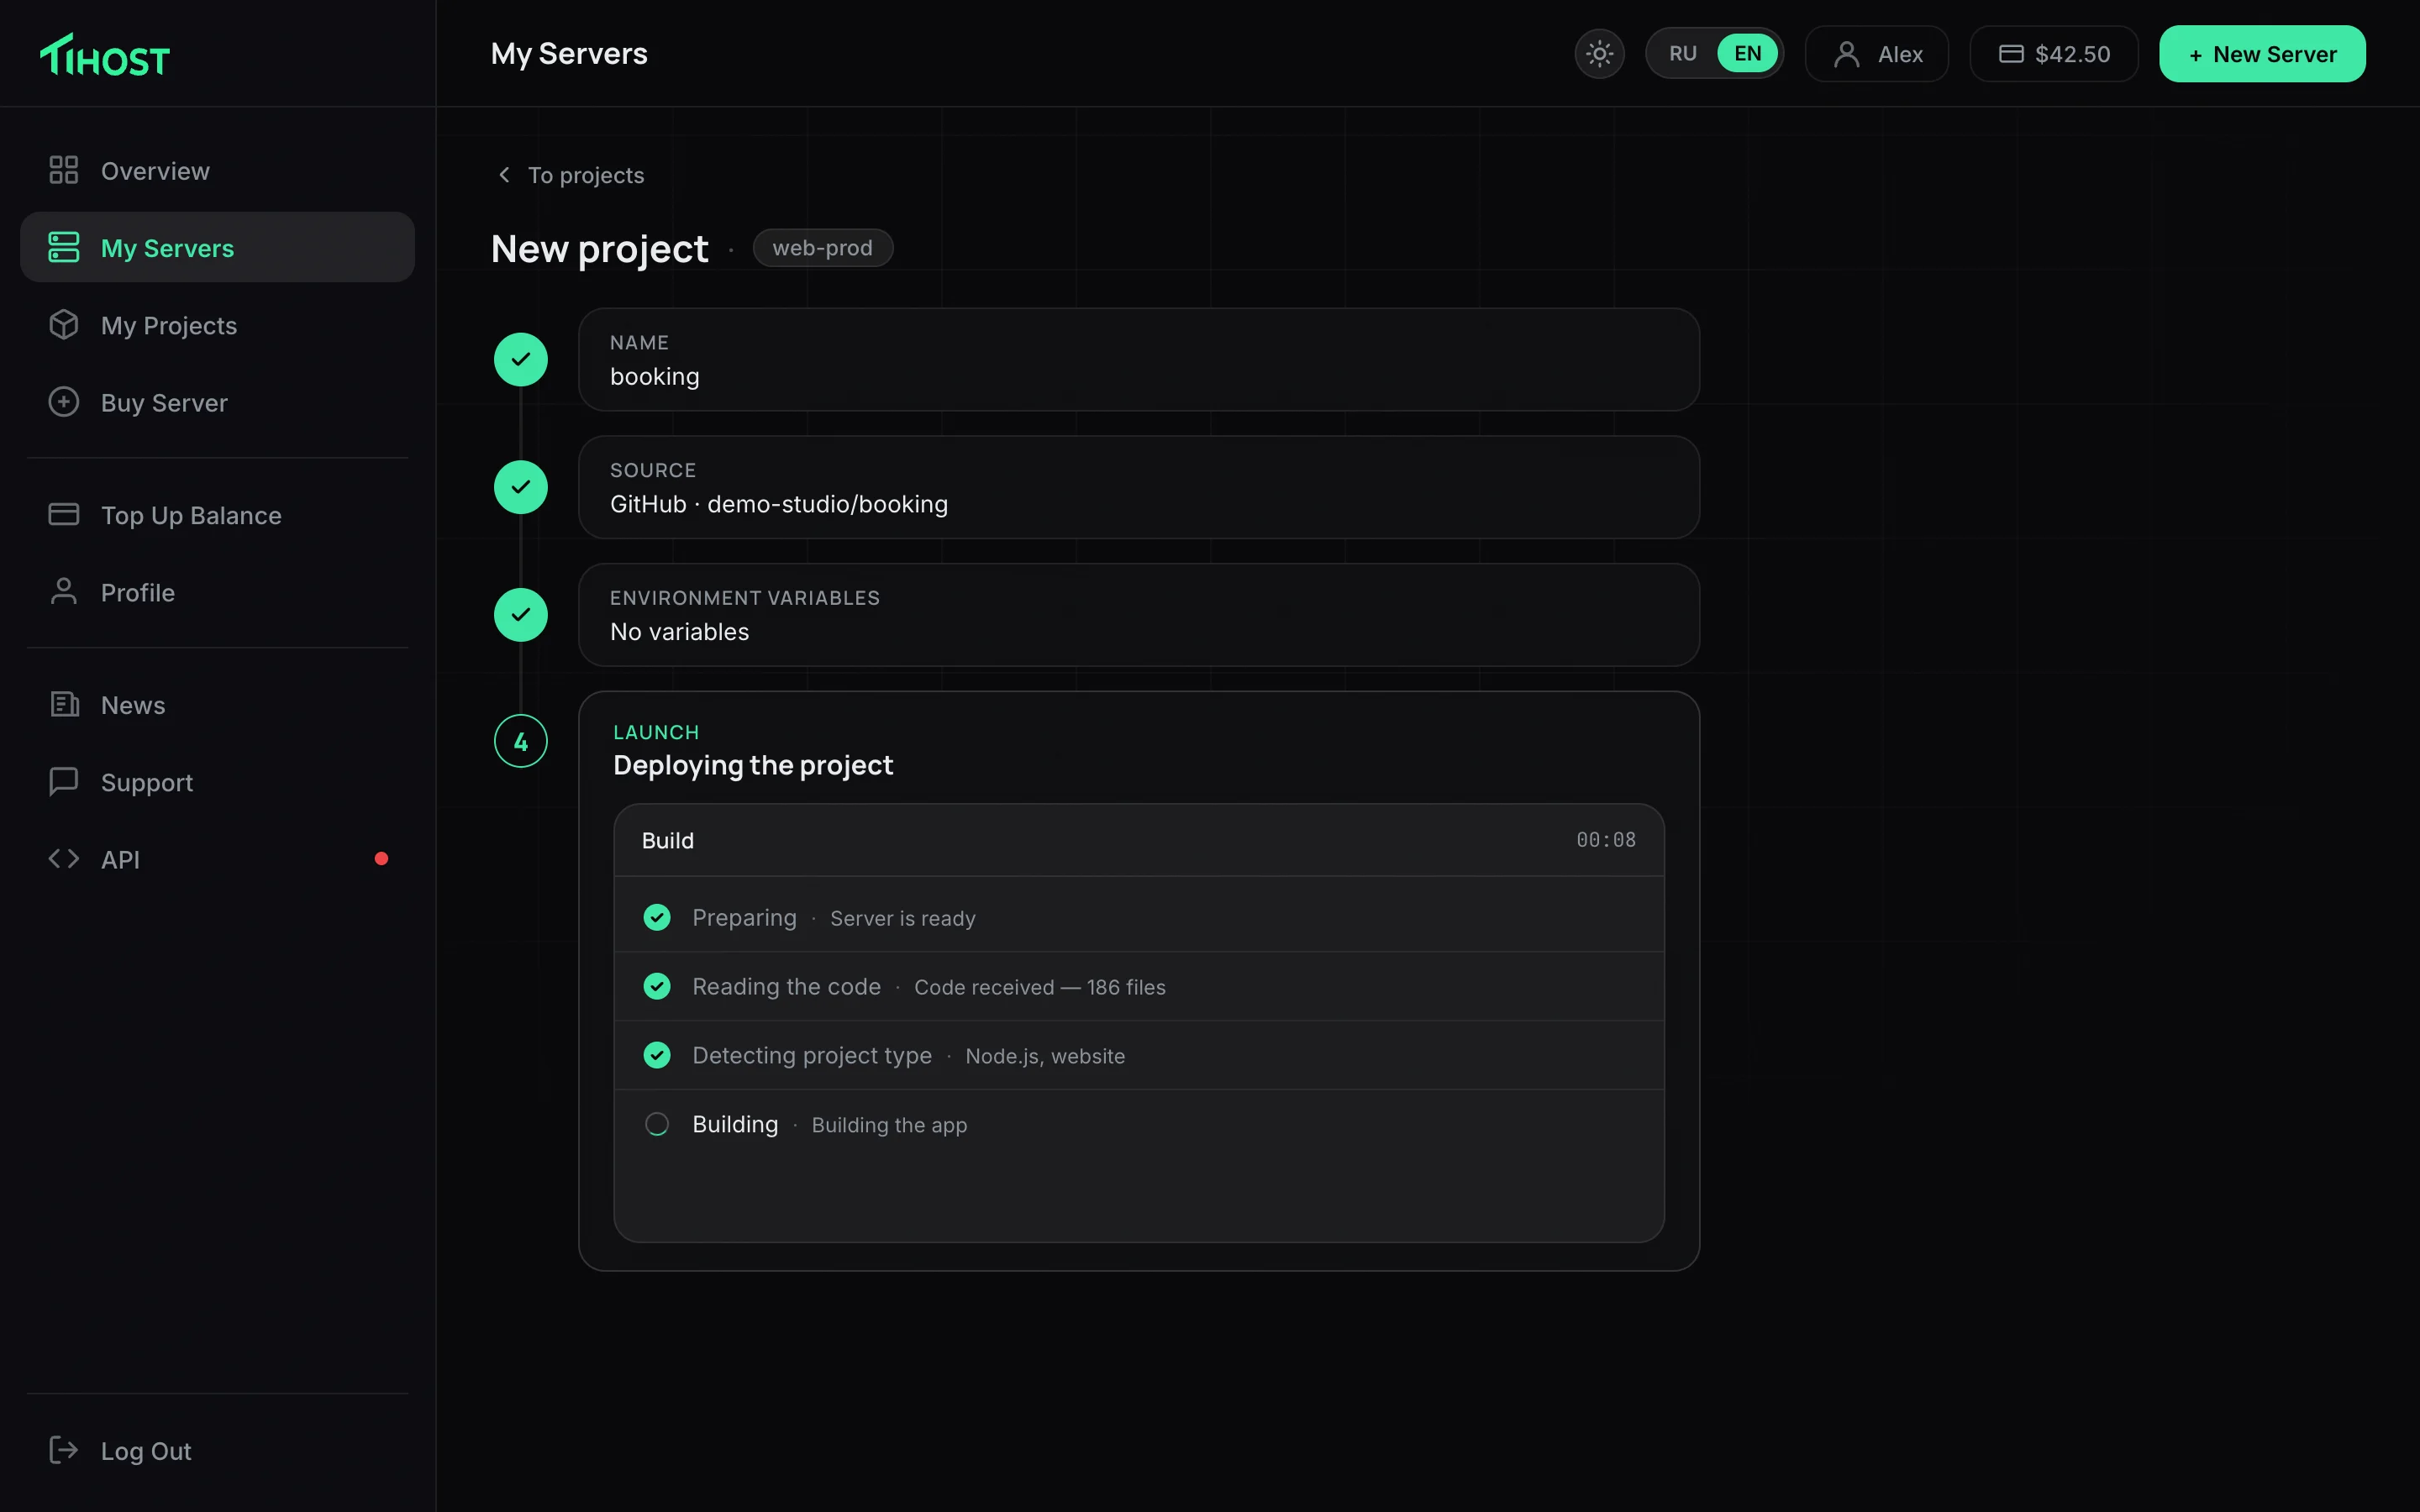Image resolution: width=2420 pixels, height=1512 pixels.
Task: Click 'Building the app' status text
Action: pos(889,1125)
